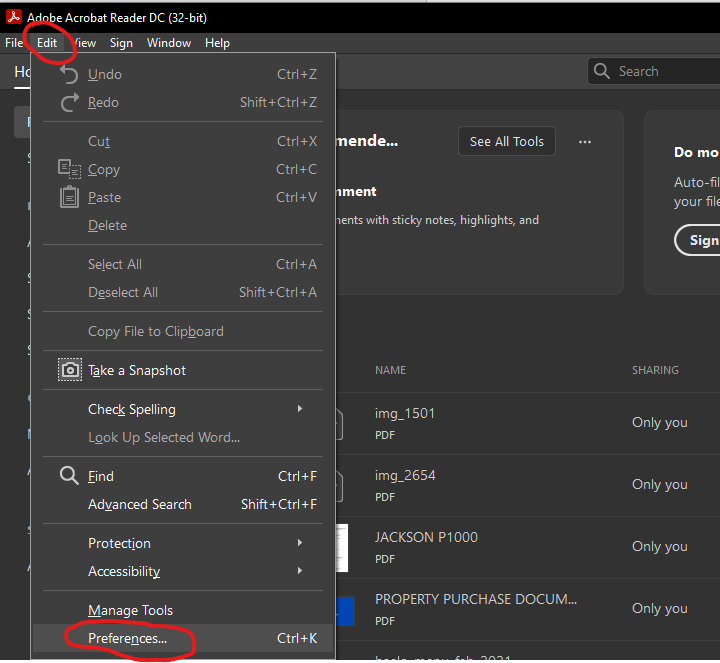Open the PROPERTY PURCHASE DOCUM... file

pos(476,599)
